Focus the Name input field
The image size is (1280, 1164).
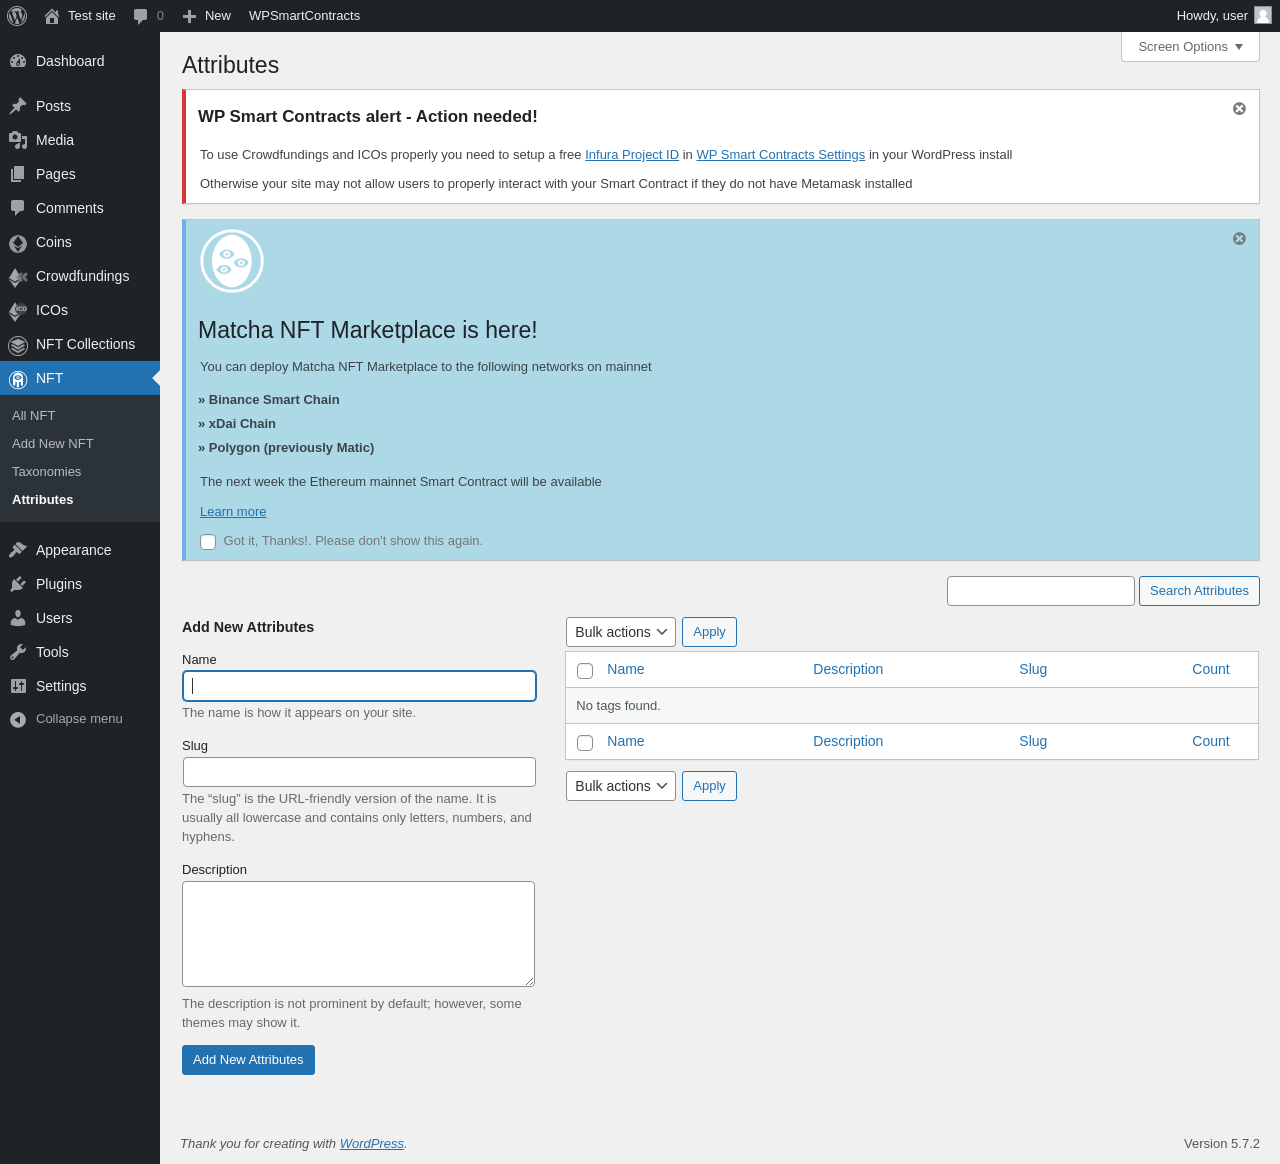pyautogui.click(x=359, y=686)
